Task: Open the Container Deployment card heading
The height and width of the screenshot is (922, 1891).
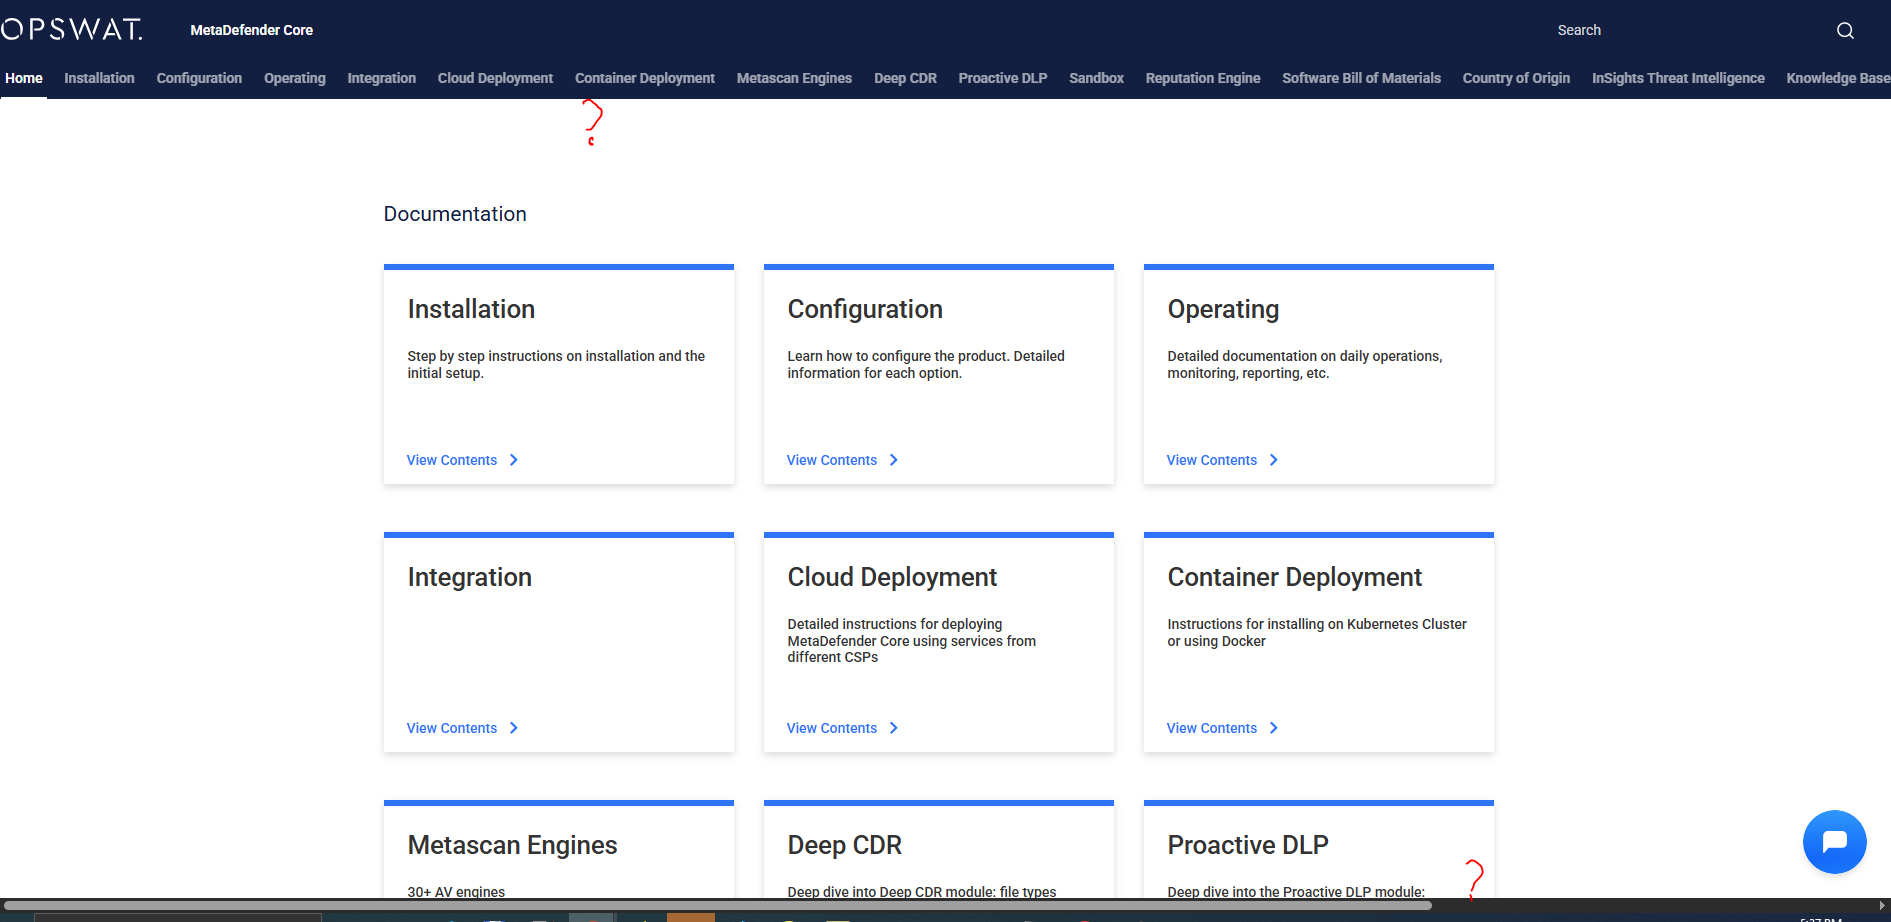Action: click(1294, 577)
